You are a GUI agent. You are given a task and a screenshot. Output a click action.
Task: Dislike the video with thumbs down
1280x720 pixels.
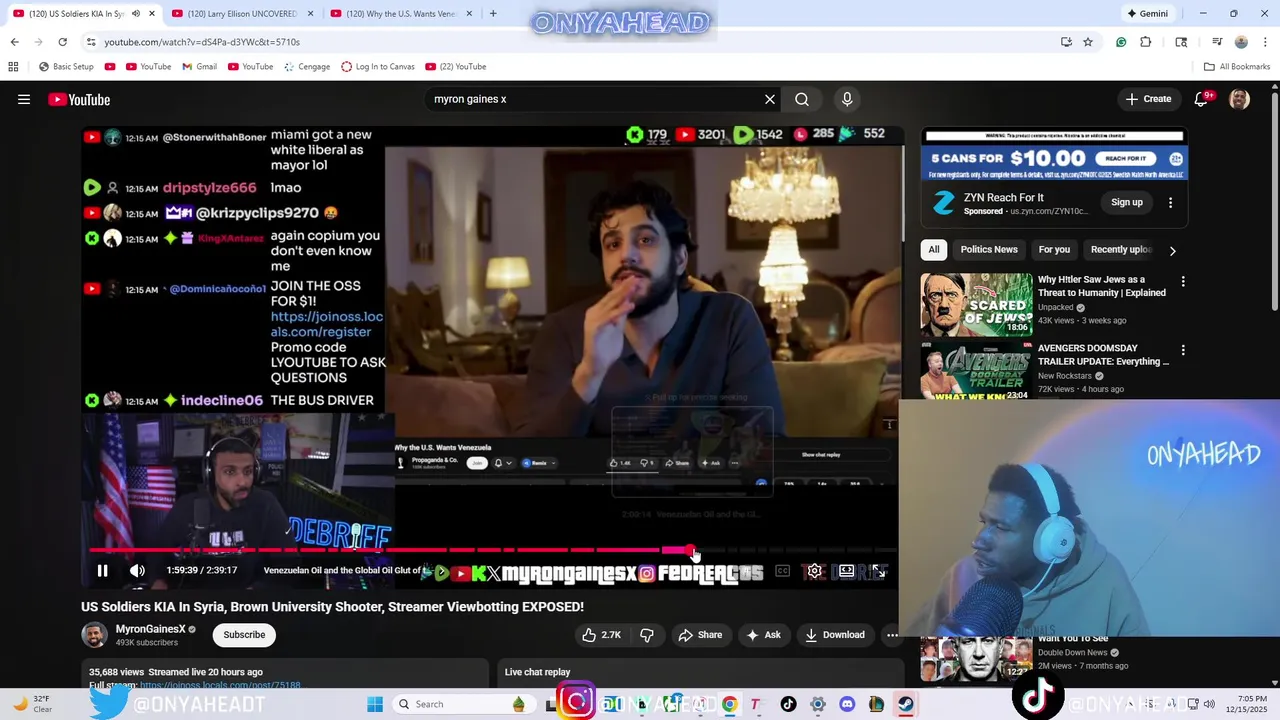coord(647,635)
